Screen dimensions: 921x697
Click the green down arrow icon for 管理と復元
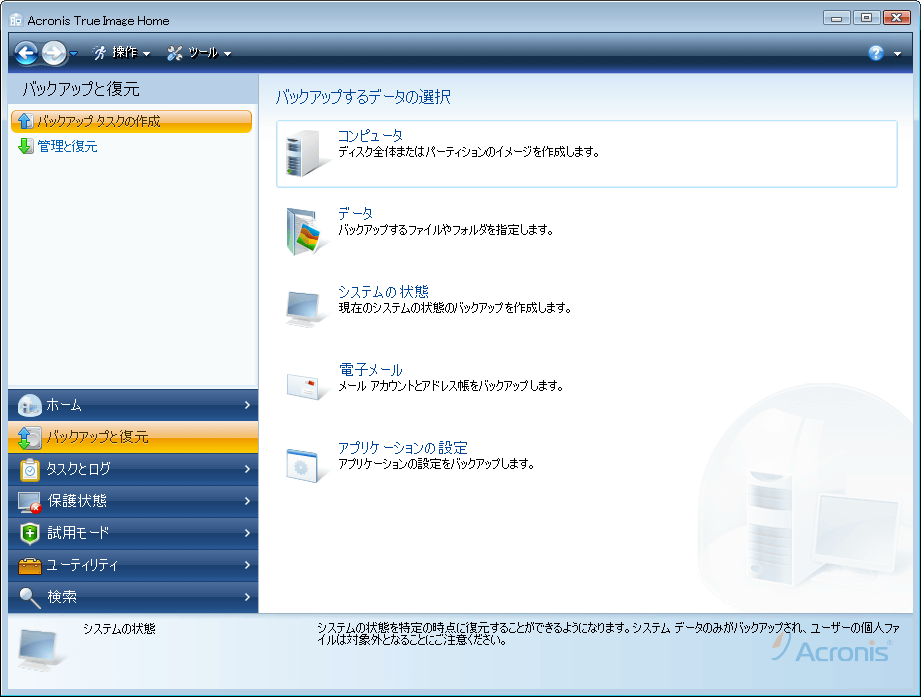click(25, 146)
